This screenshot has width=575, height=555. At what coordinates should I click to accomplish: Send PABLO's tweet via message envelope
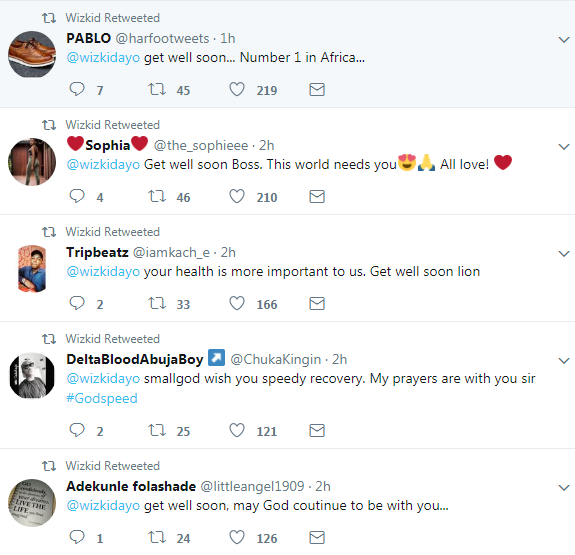click(x=317, y=90)
